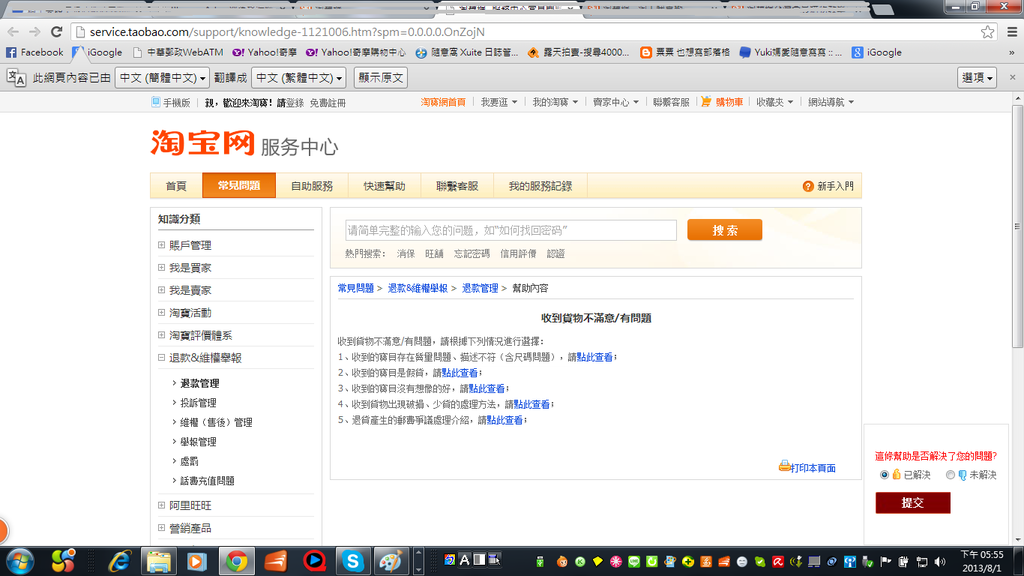
Task: Open the 聯繫客服 tab
Action: point(457,185)
